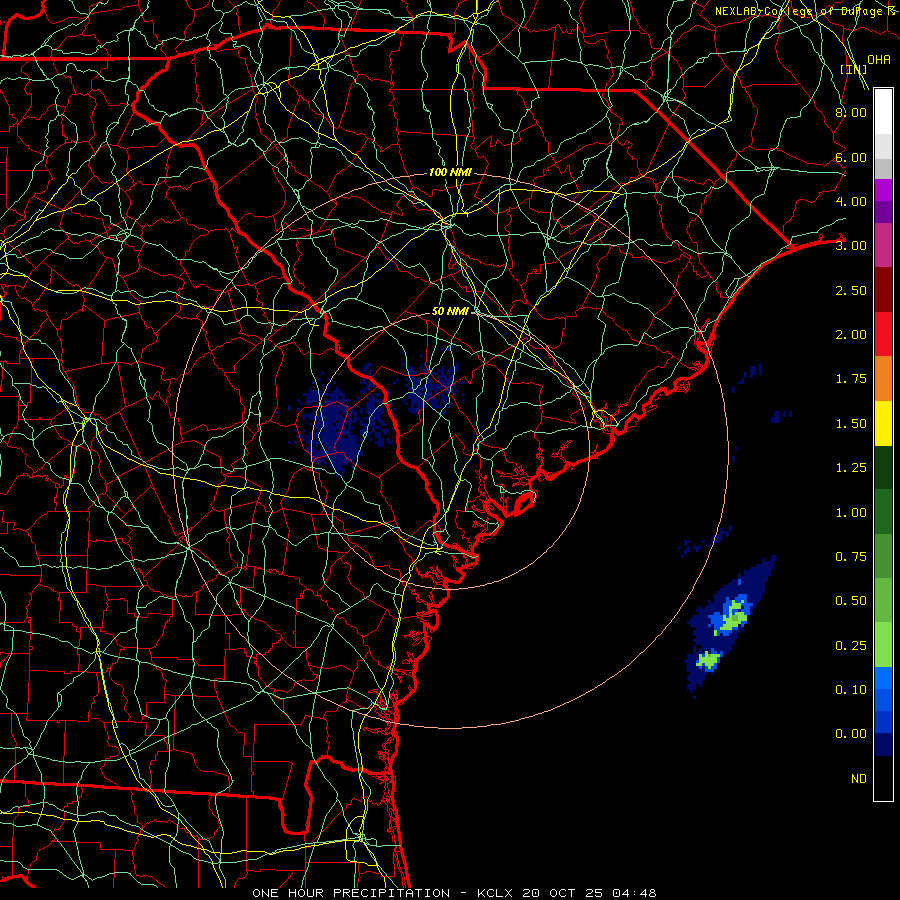Viewport: 900px width, 900px height.
Task: Select the white swatch at legend top
Action: click(883, 112)
